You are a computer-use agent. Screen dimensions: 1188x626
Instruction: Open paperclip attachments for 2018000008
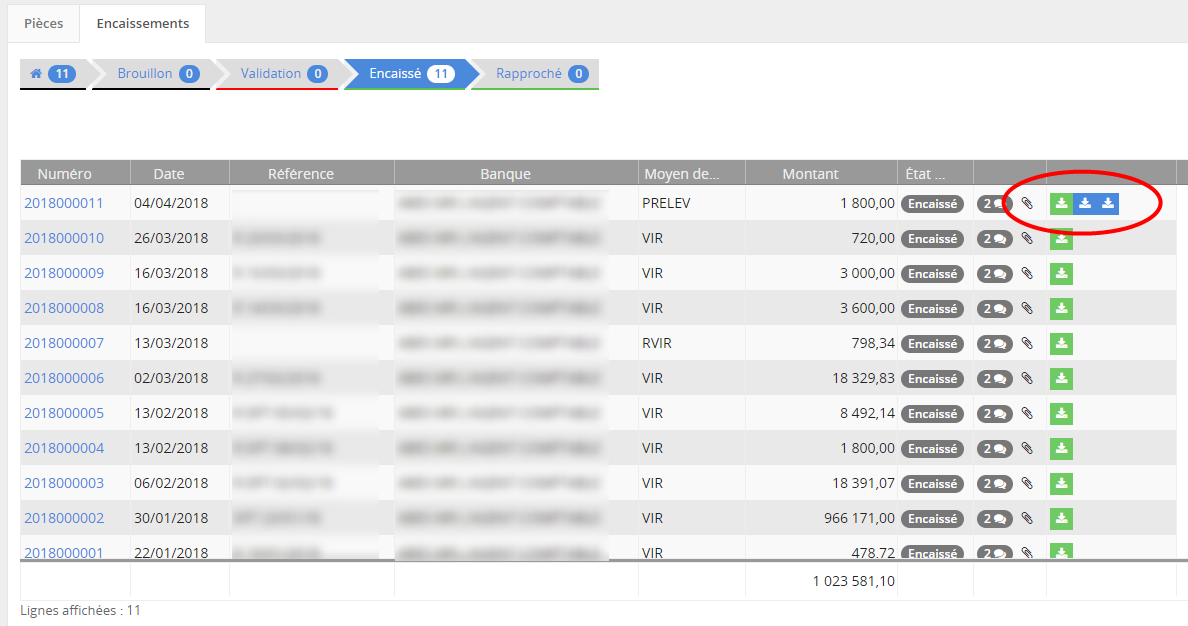point(1026,309)
